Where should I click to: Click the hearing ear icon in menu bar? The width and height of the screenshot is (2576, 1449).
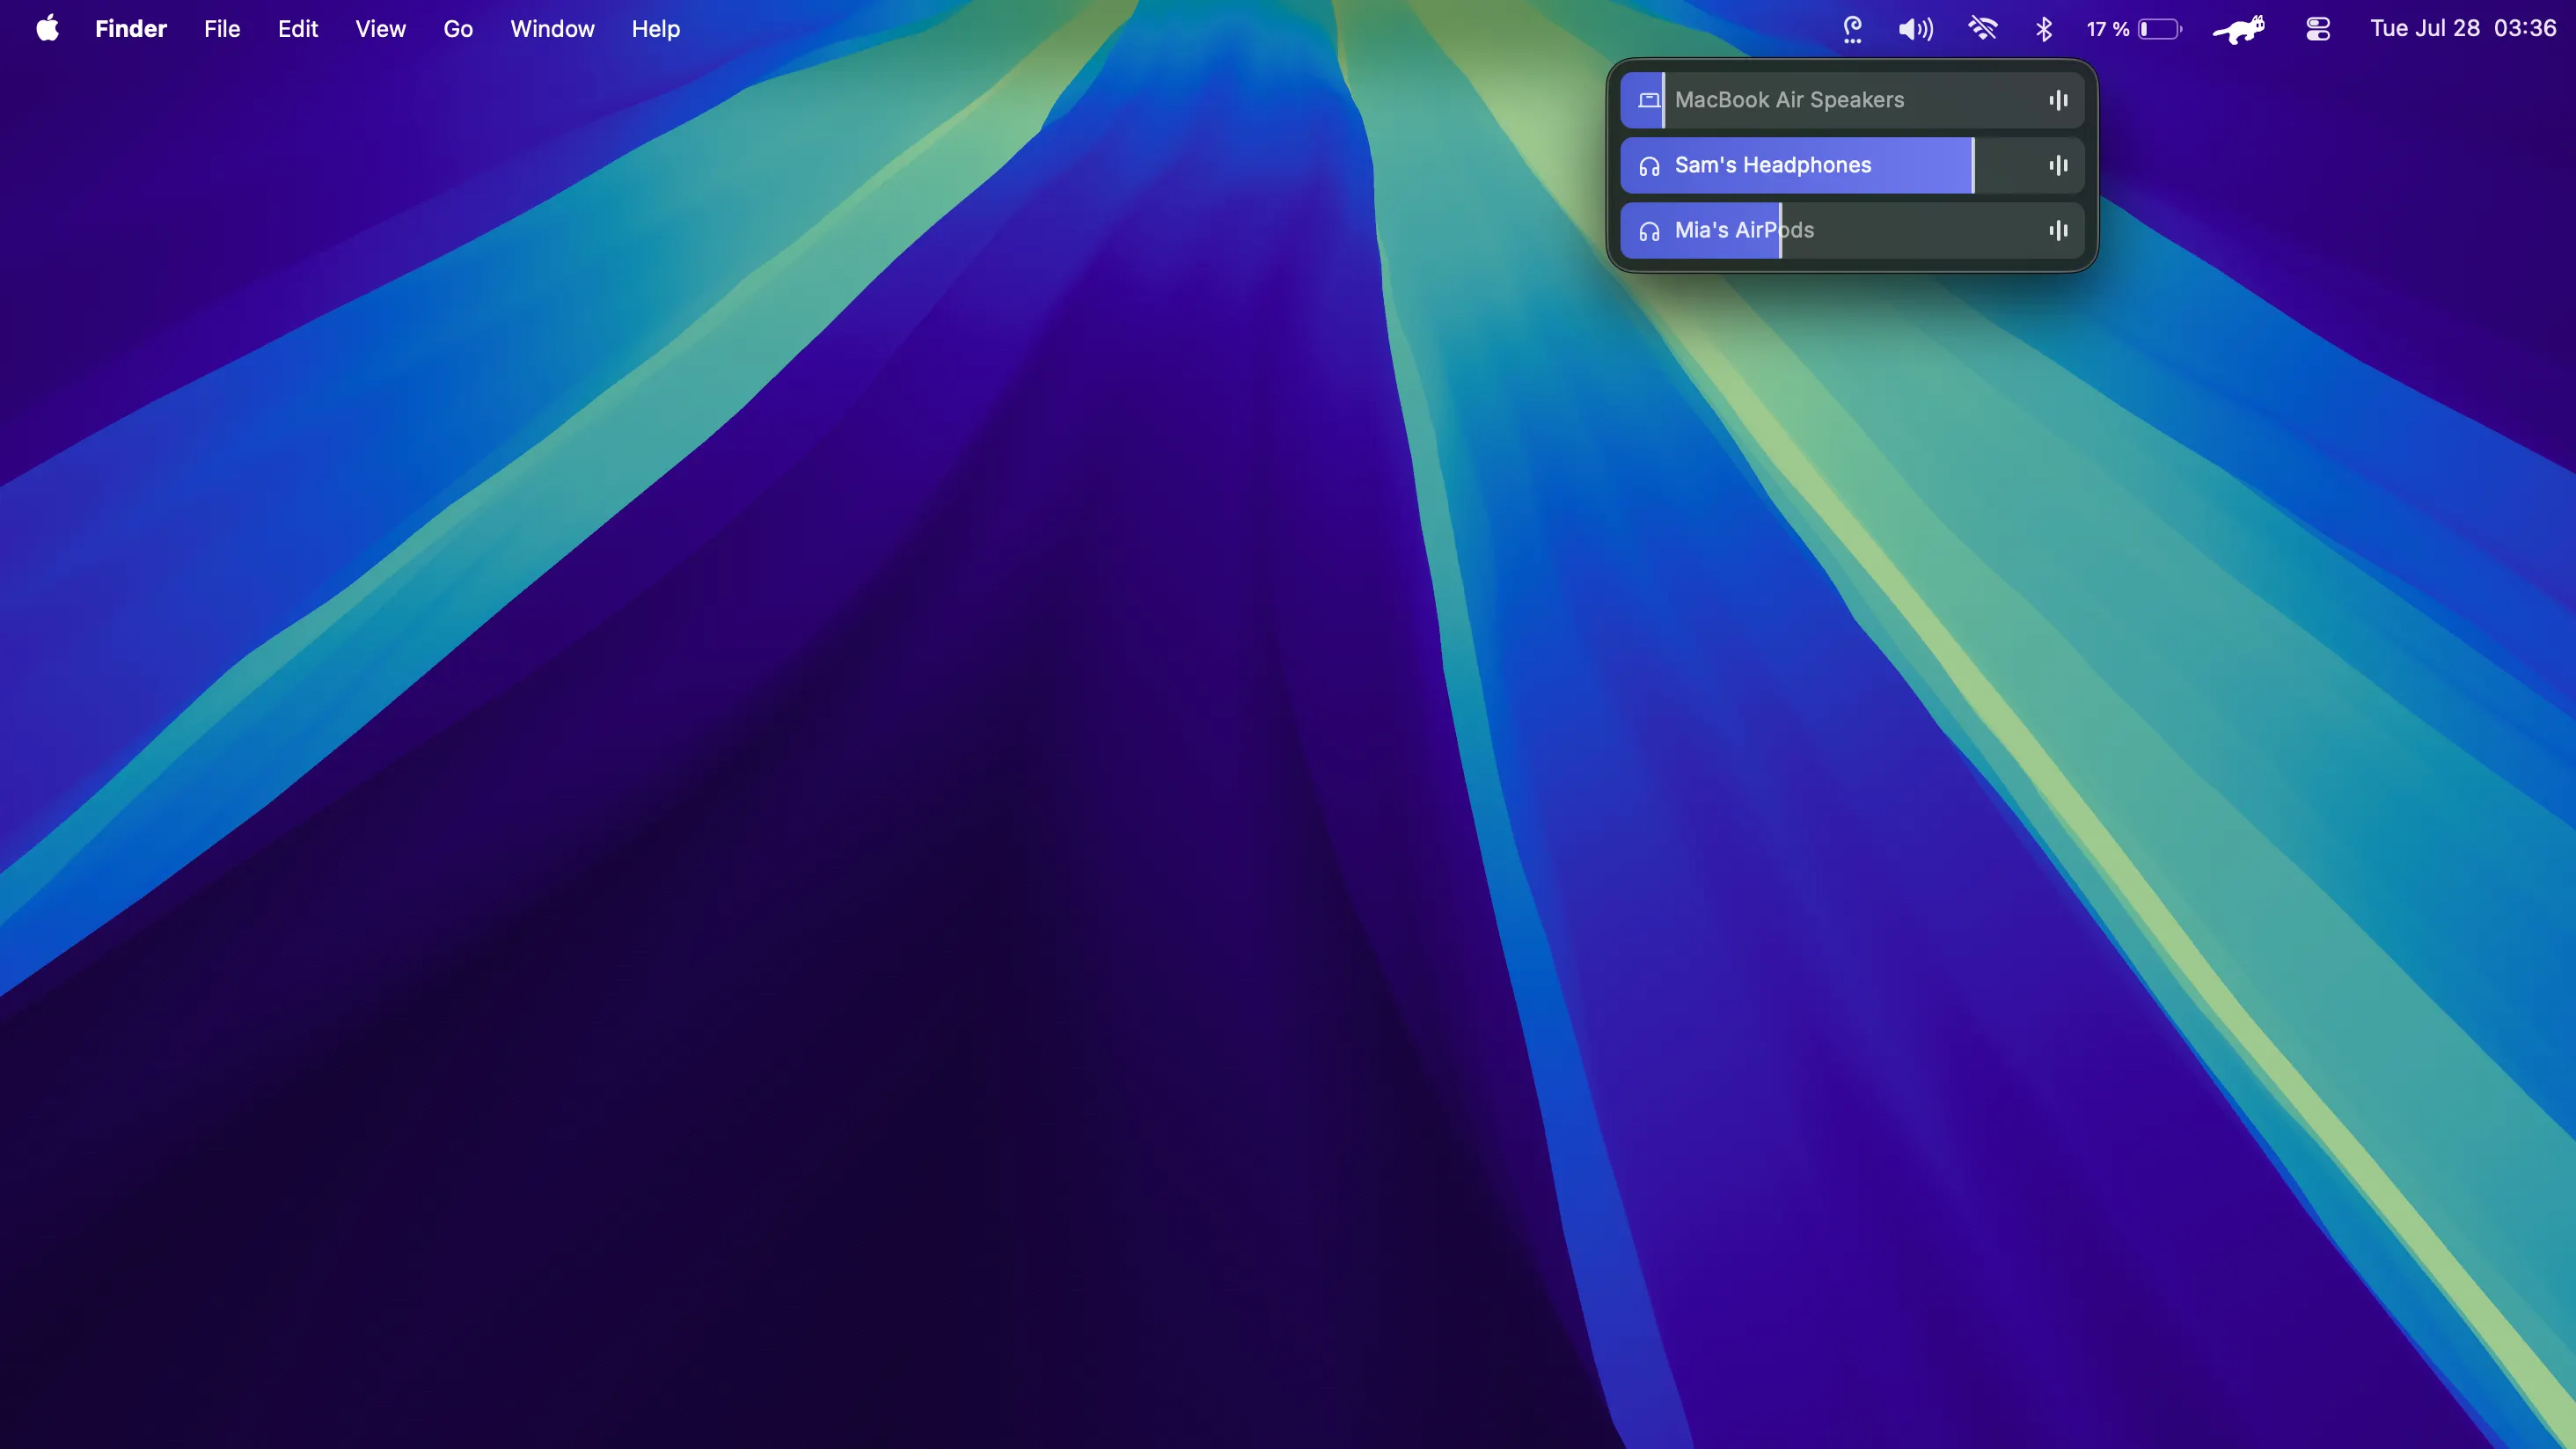point(1852,29)
